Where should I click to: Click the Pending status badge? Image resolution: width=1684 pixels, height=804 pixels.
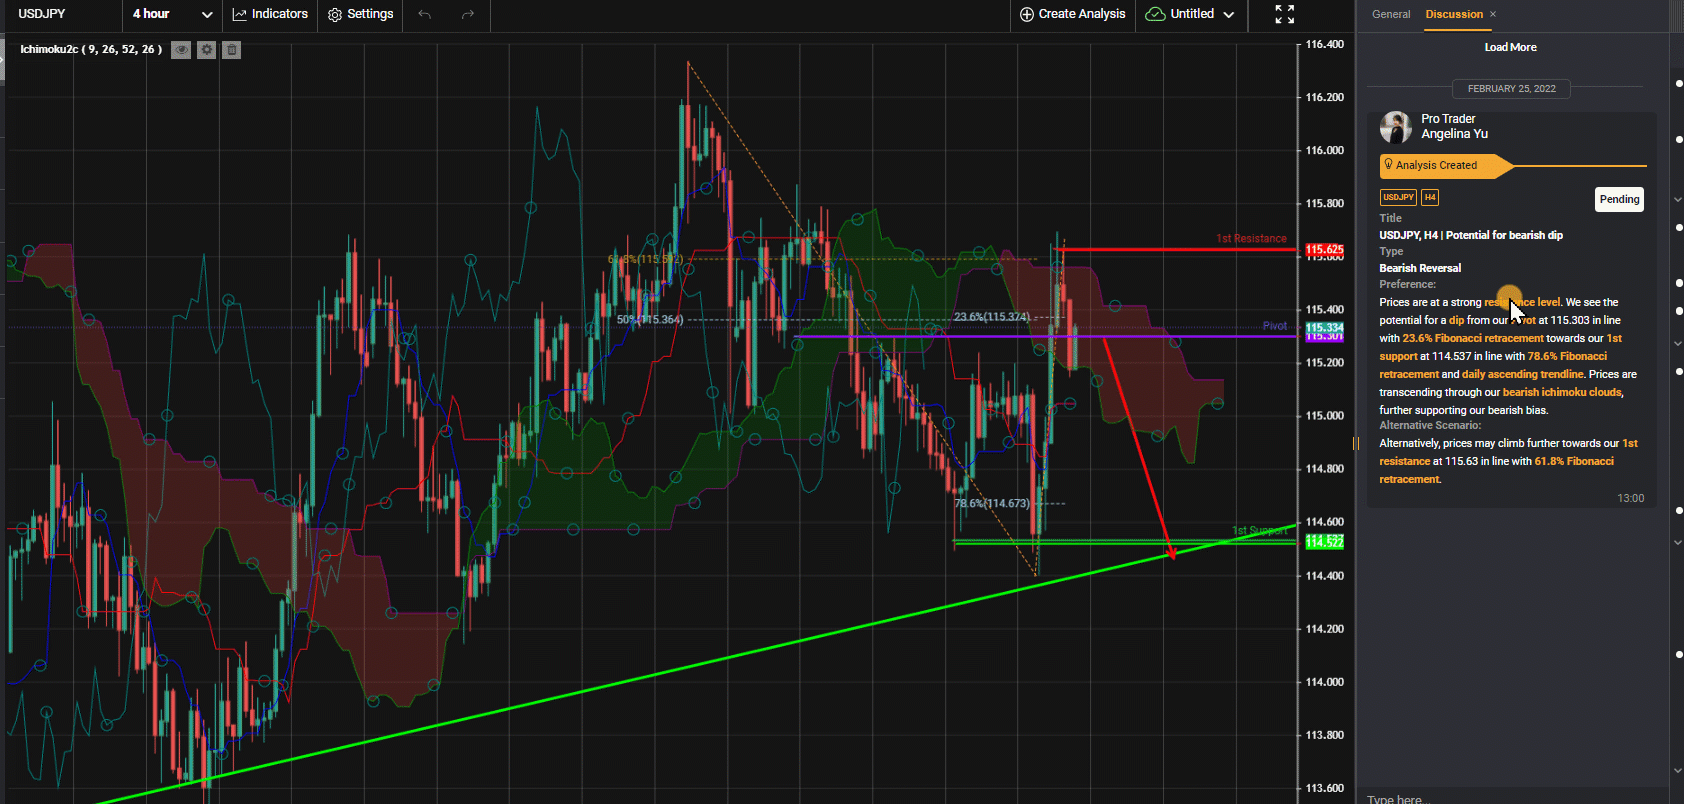coord(1619,199)
